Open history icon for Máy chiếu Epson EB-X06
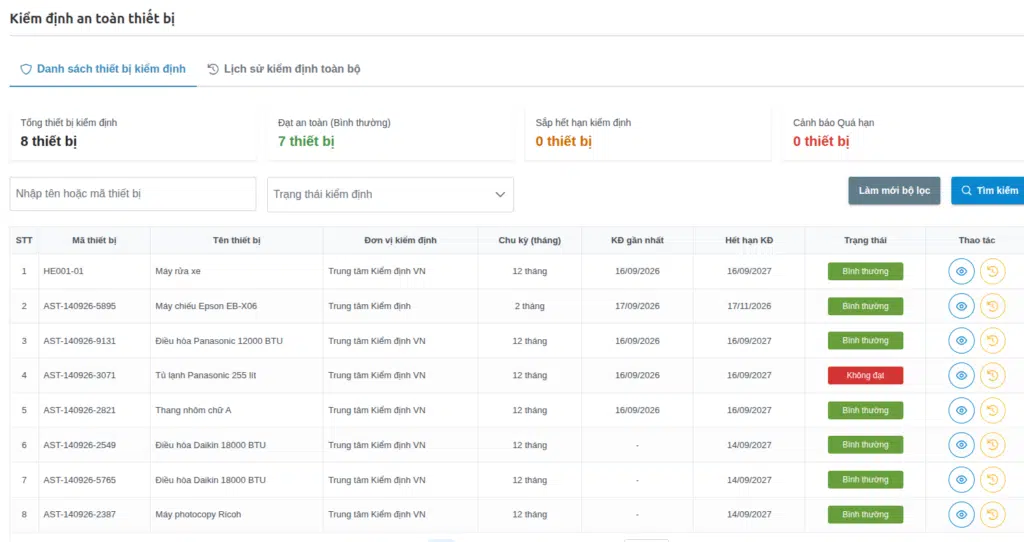Viewport: 1024px width, 542px height. 993,306
